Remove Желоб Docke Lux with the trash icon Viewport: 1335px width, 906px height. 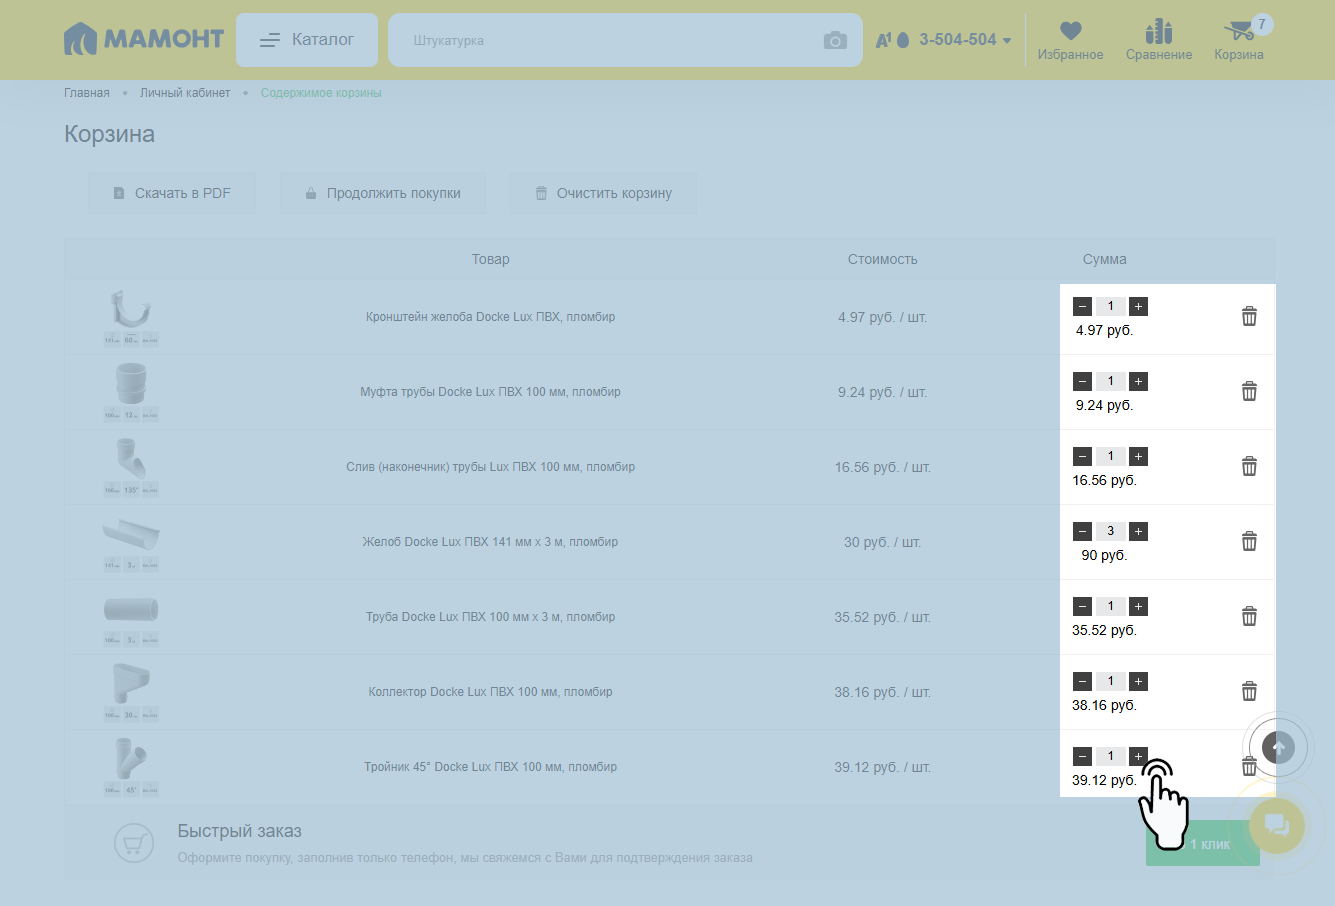click(x=1249, y=542)
